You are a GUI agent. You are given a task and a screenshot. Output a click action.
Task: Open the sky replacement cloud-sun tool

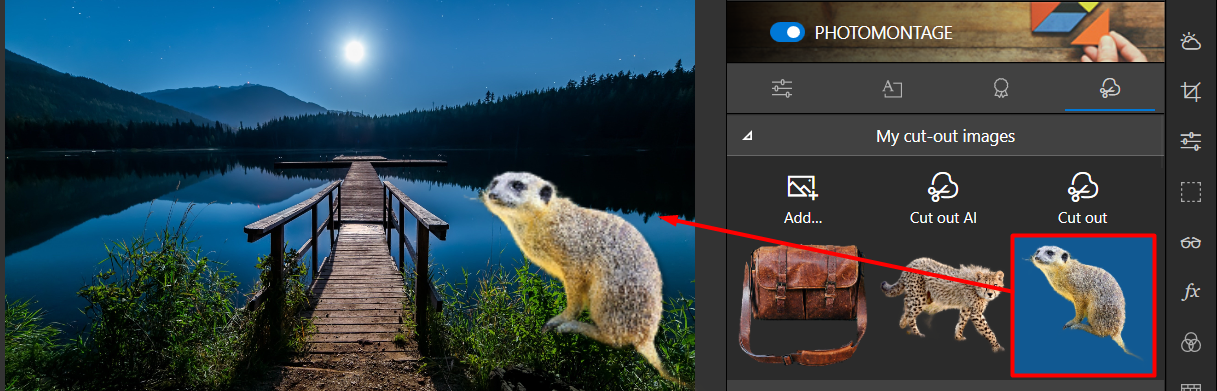click(1190, 42)
